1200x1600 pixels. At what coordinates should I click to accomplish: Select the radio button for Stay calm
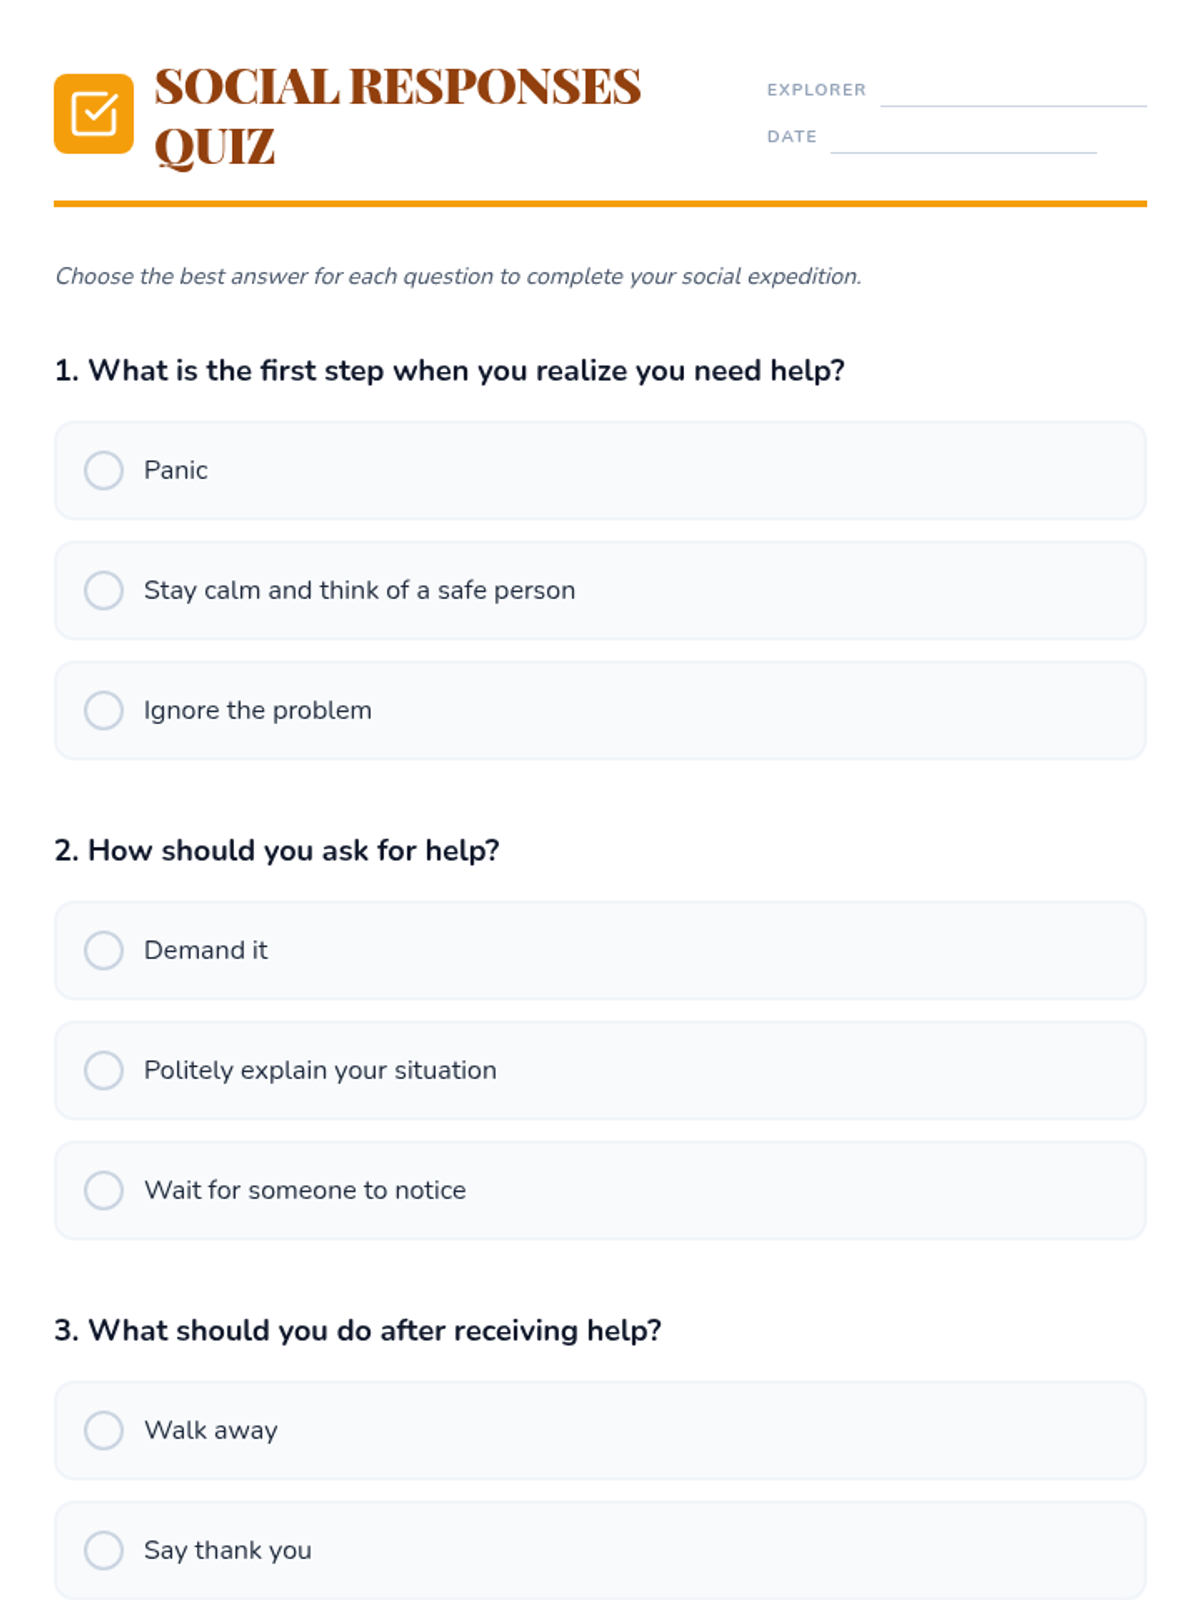click(104, 590)
